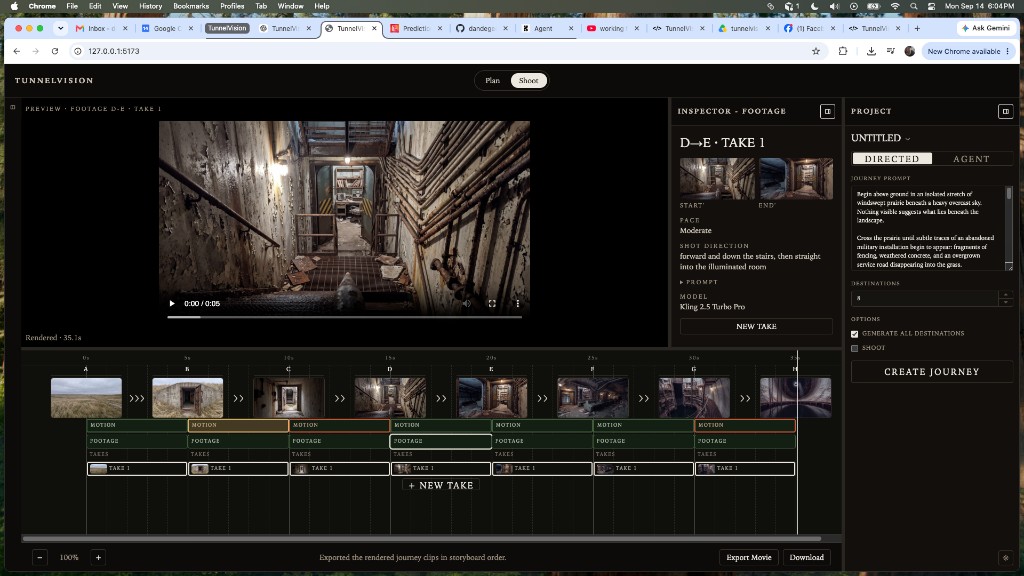Open the tab search dropdown arrow
Screen dimensions: 1024x576
tap(60, 28)
